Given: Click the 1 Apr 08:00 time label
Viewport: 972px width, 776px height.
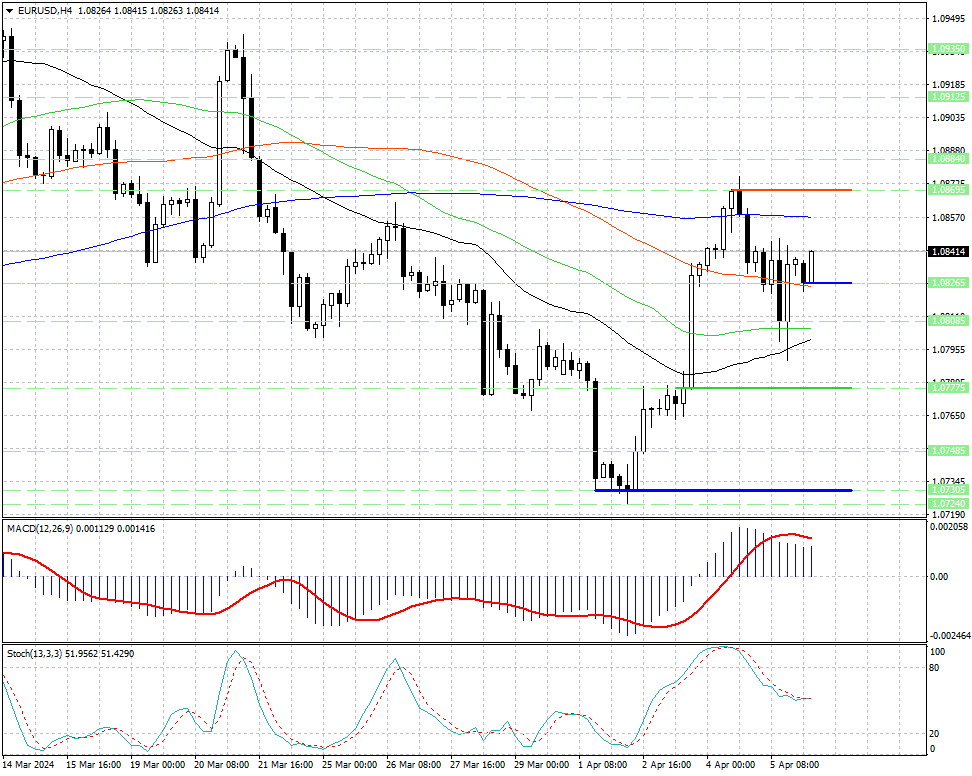Looking at the screenshot, I should [x=603, y=765].
